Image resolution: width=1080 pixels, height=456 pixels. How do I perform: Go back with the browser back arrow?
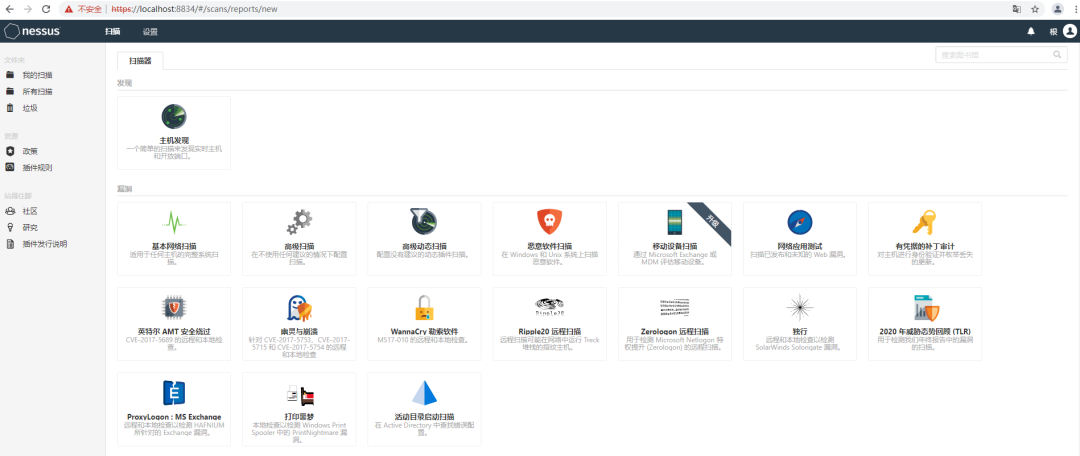(10, 9)
